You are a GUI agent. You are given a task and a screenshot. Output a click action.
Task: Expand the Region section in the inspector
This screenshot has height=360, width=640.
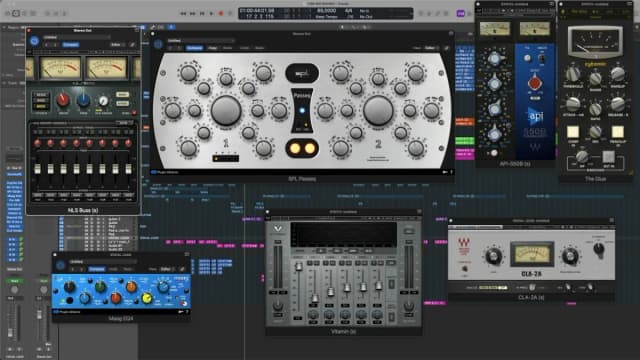click(x=4, y=28)
